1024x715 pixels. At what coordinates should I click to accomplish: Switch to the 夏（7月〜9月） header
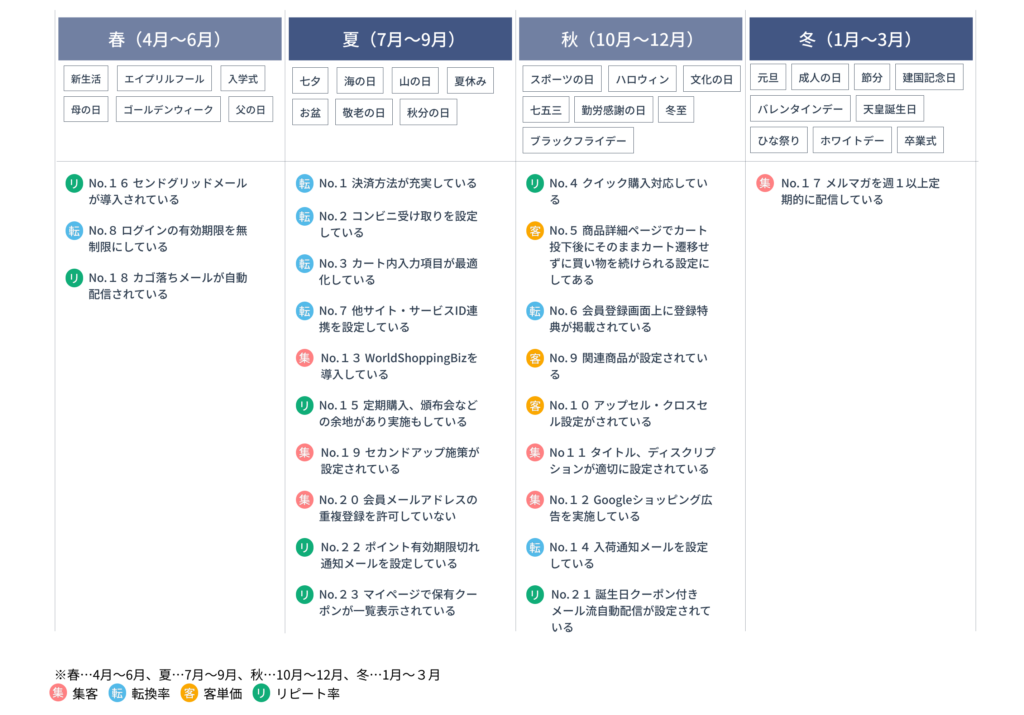click(400, 40)
